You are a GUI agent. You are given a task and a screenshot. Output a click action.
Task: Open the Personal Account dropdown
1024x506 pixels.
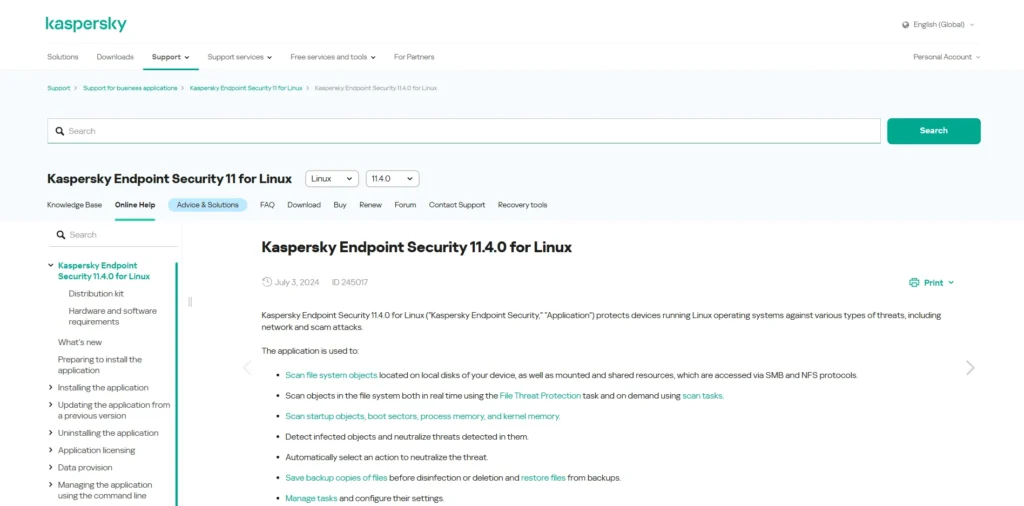pyautogui.click(x=946, y=57)
